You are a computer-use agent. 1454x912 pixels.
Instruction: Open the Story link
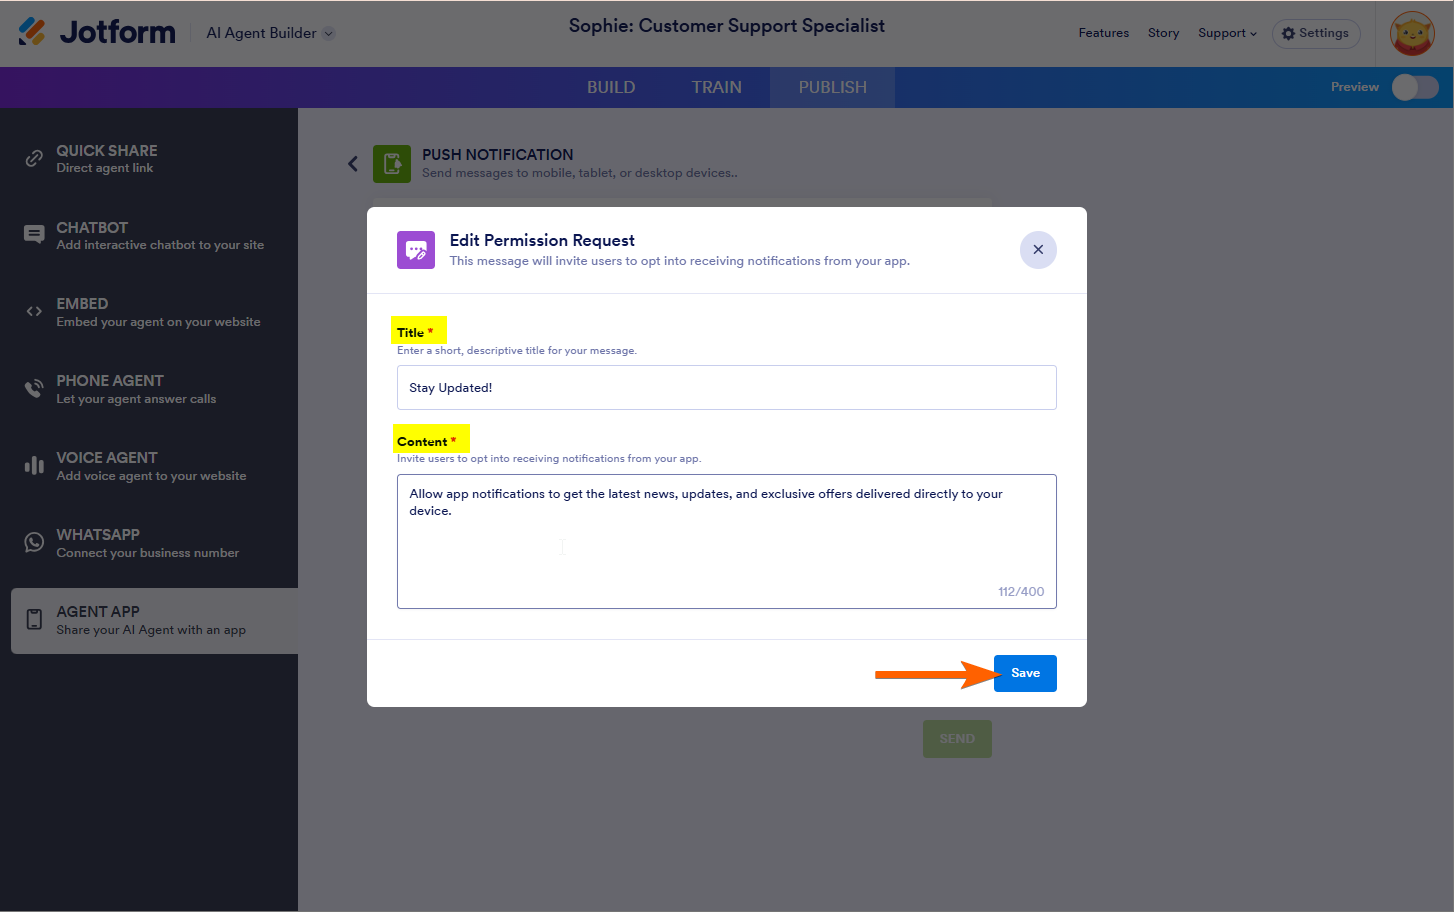(1163, 33)
